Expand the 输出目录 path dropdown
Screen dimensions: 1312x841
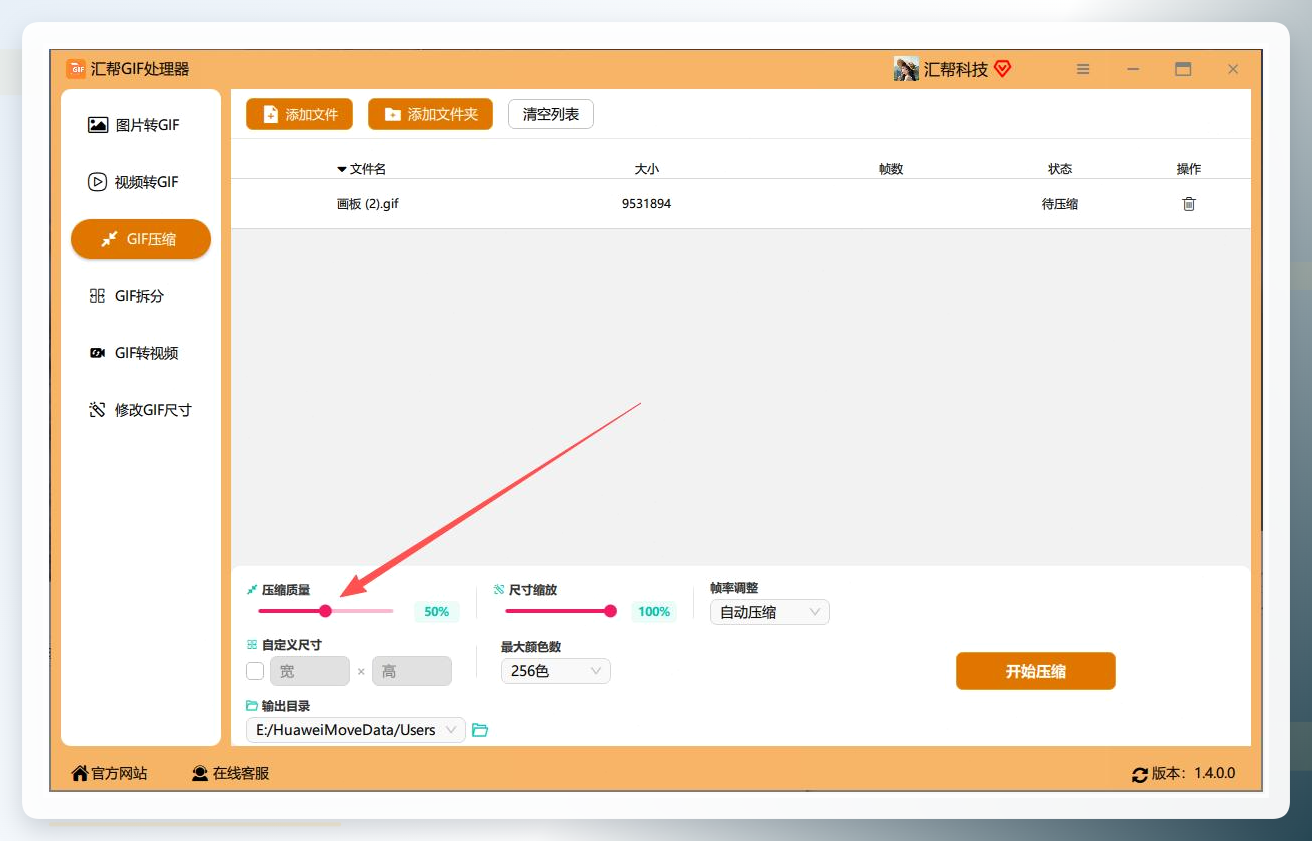[x=355, y=730]
